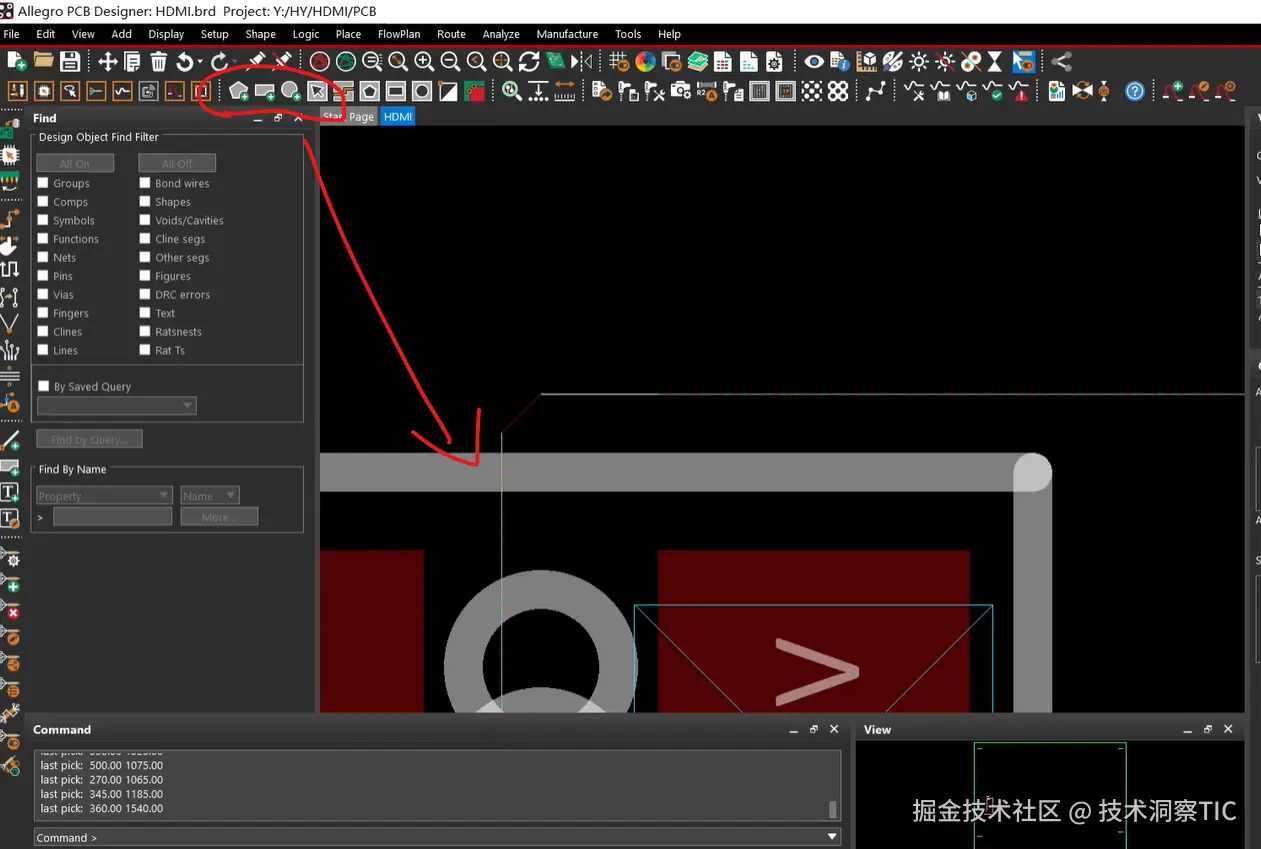Toggle the By Saved Query checkbox
Screen dimensions: 1261x849
[x=43, y=386]
